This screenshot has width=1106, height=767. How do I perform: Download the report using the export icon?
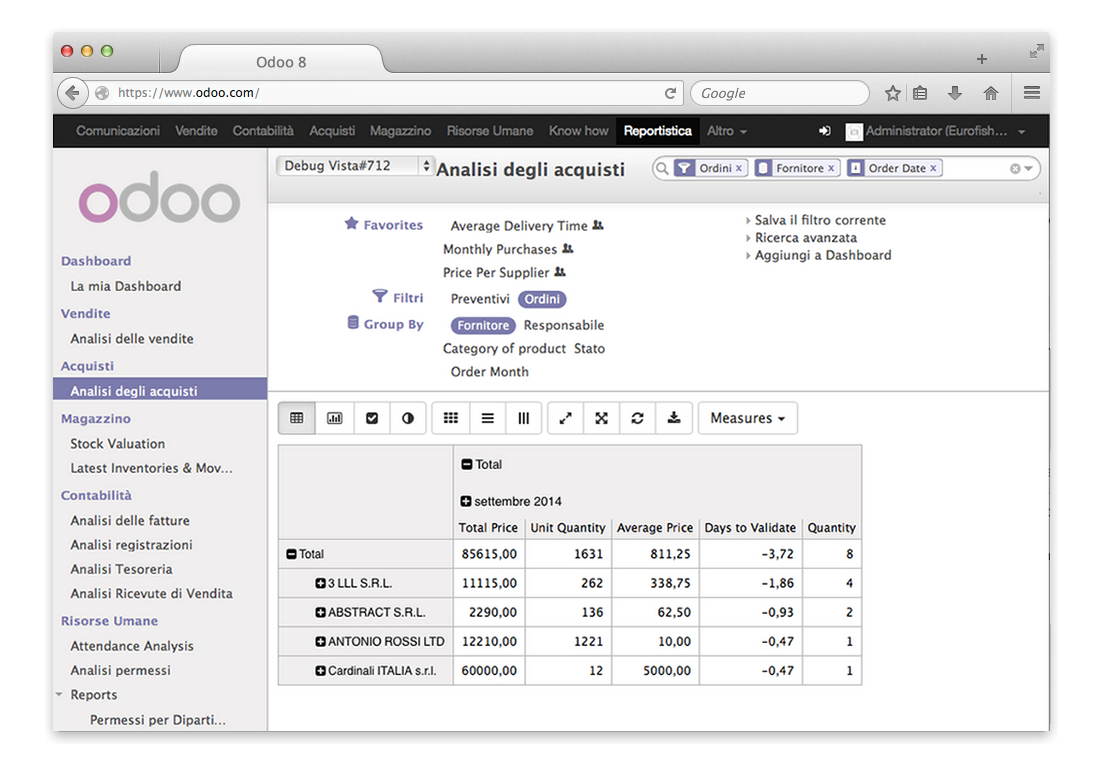674,417
